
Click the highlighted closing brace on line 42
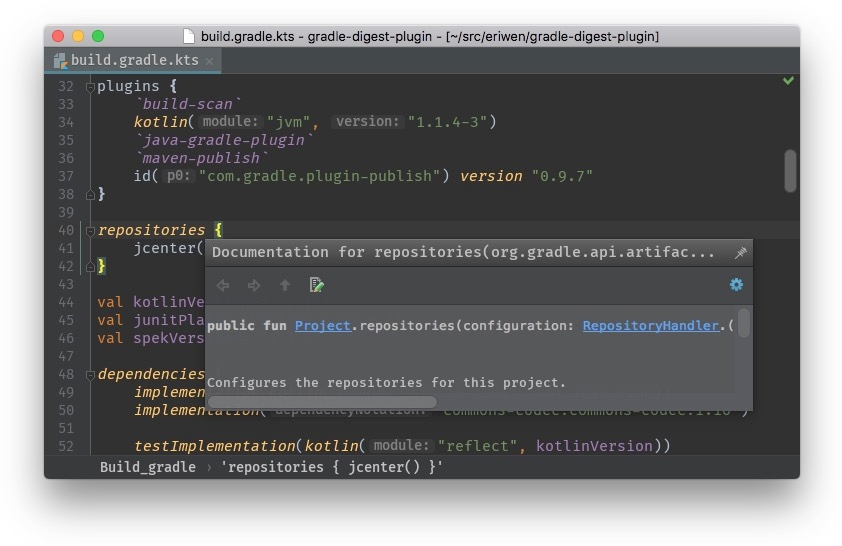click(101, 266)
